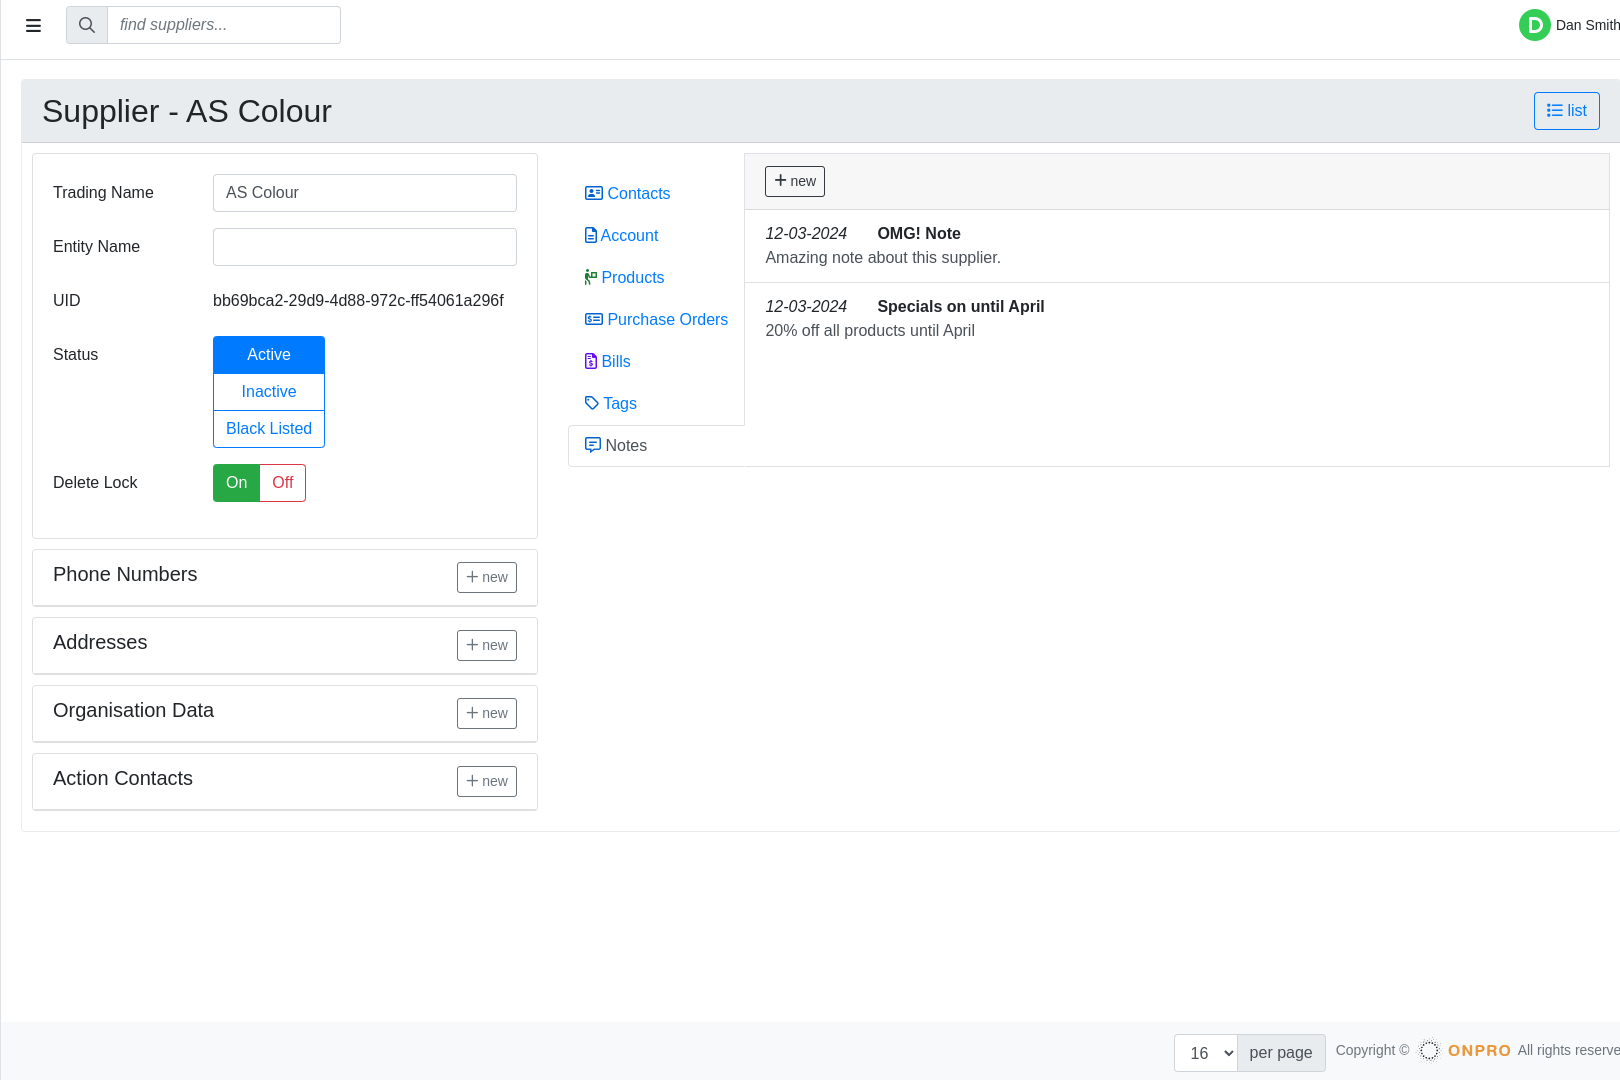Click the Addresses section heading
The width and height of the screenshot is (1620, 1080).
tap(100, 642)
